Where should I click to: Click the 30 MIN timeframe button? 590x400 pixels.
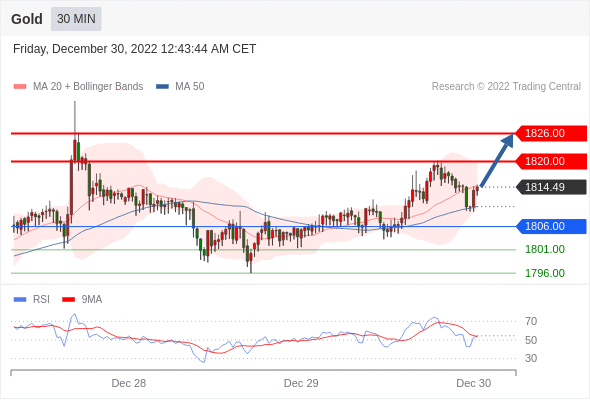click(x=76, y=19)
